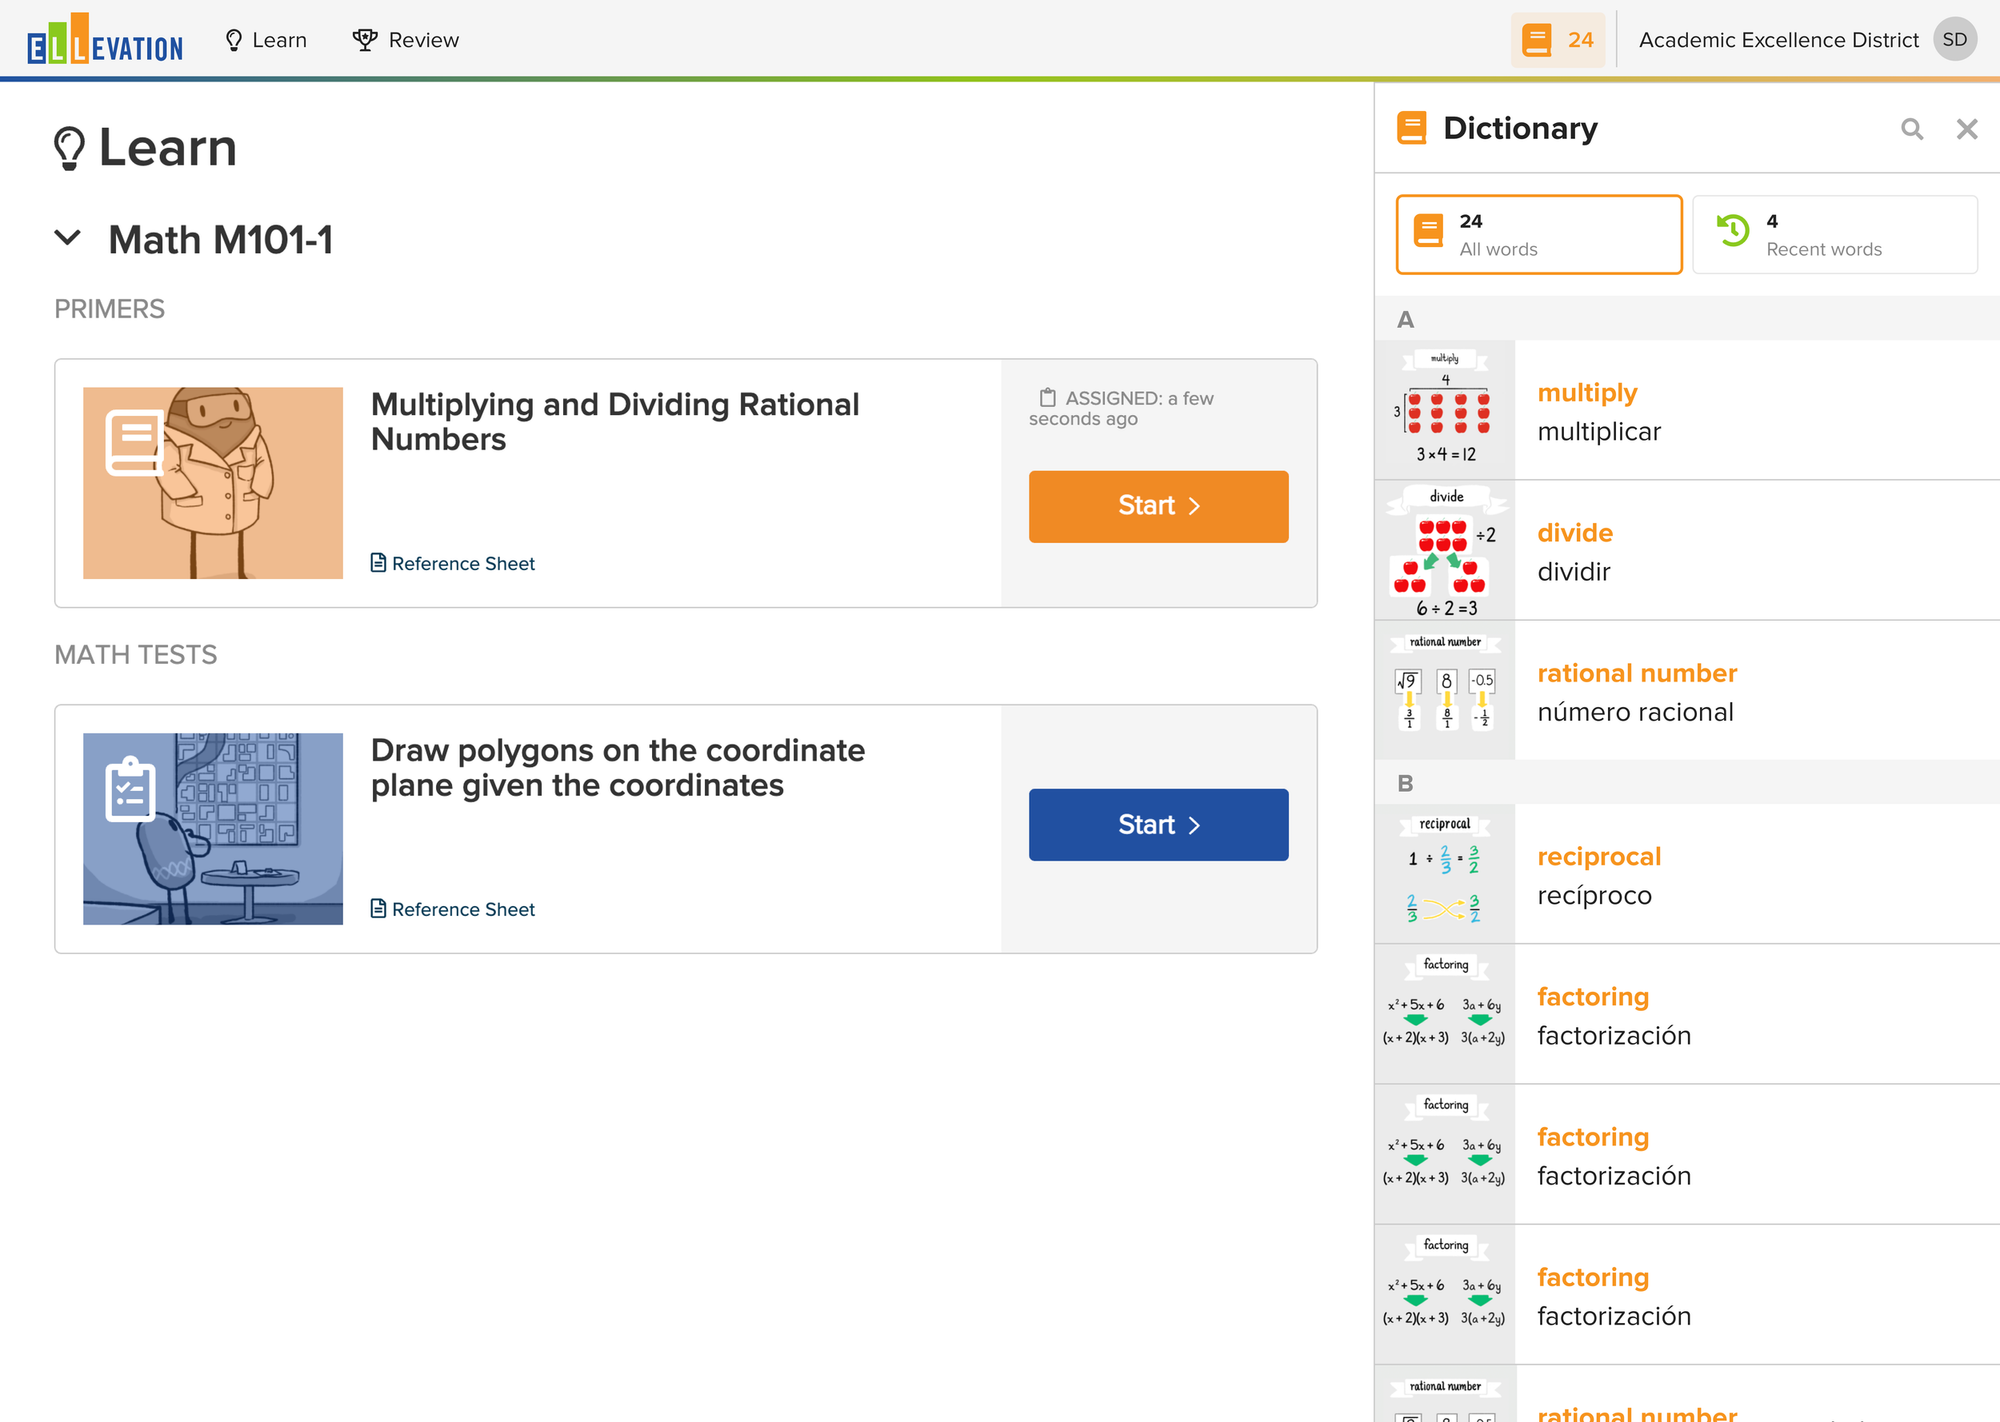
Task: Select the rational number dictionary entry
Action: point(1636,691)
